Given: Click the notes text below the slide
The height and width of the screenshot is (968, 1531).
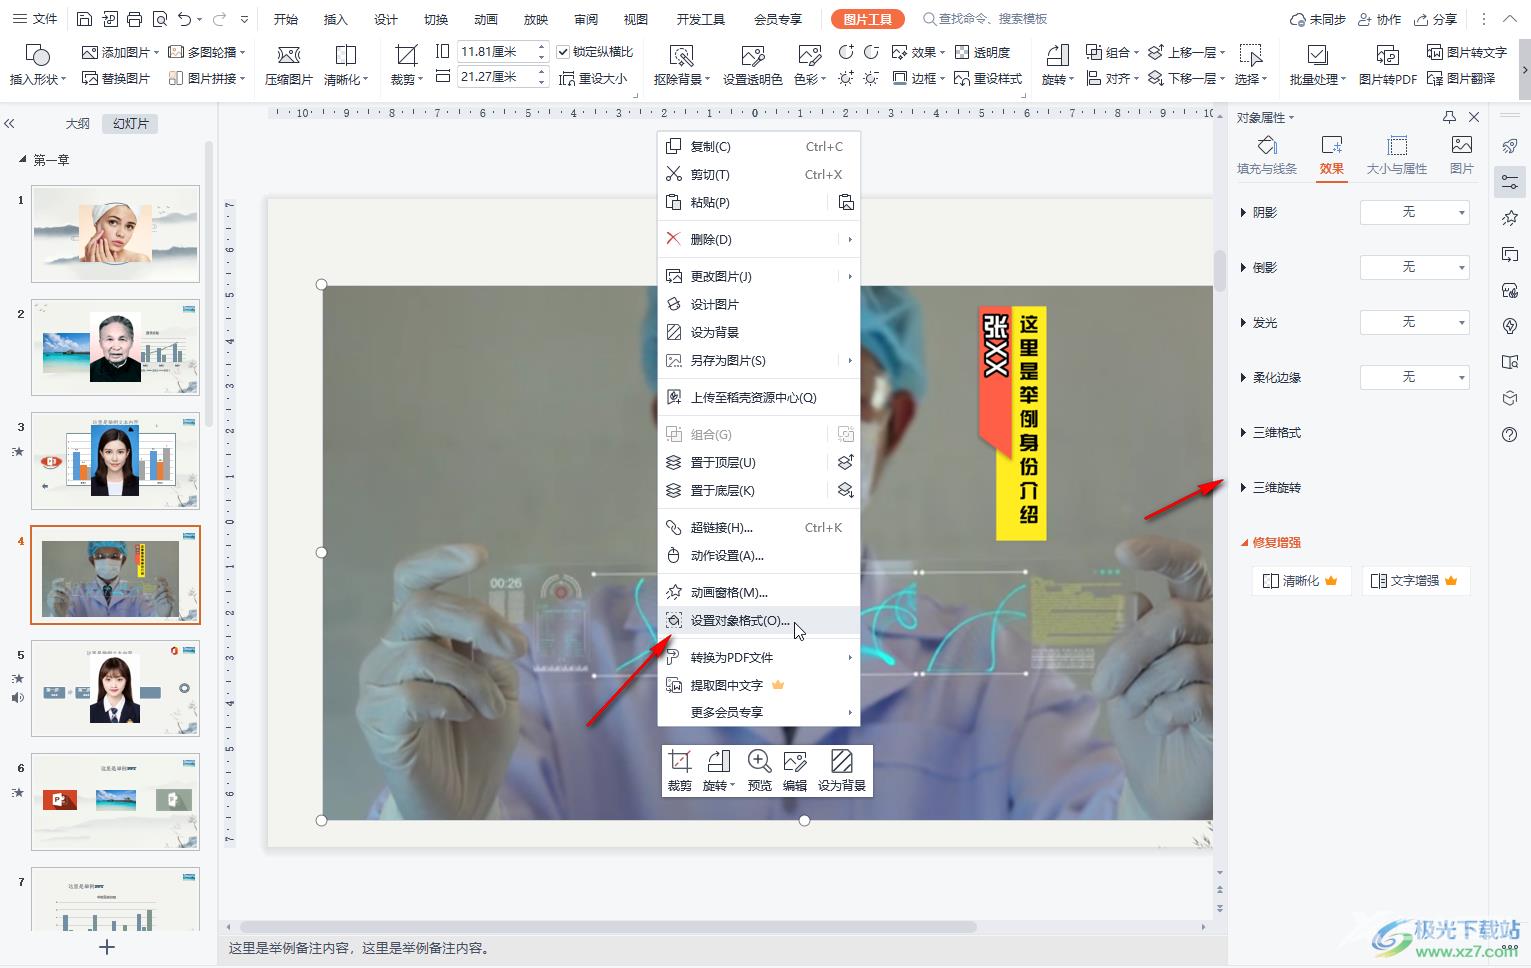Looking at the screenshot, I should pos(359,948).
